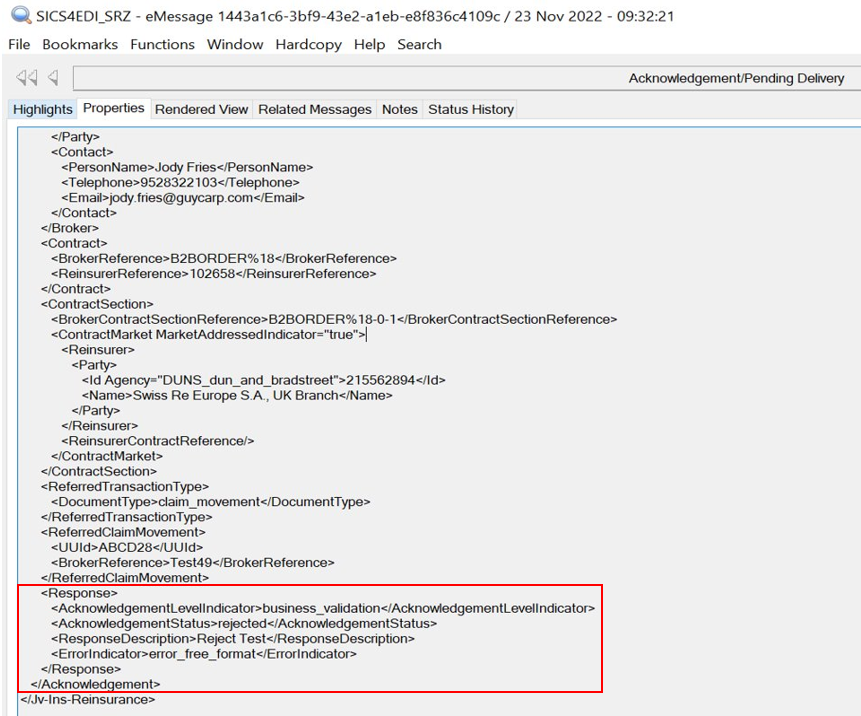Open the Hardcopy menu

[x=308, y=44]
